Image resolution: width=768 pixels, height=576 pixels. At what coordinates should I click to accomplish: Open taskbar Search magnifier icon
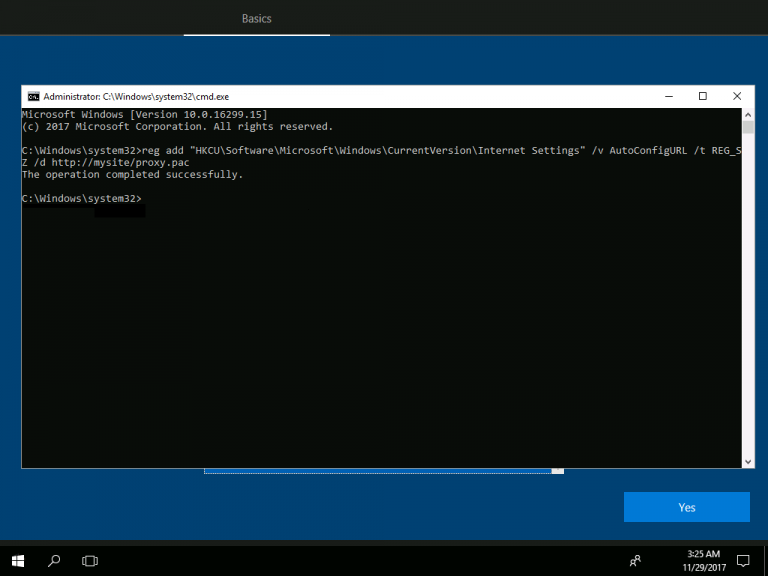pos(54,560)
